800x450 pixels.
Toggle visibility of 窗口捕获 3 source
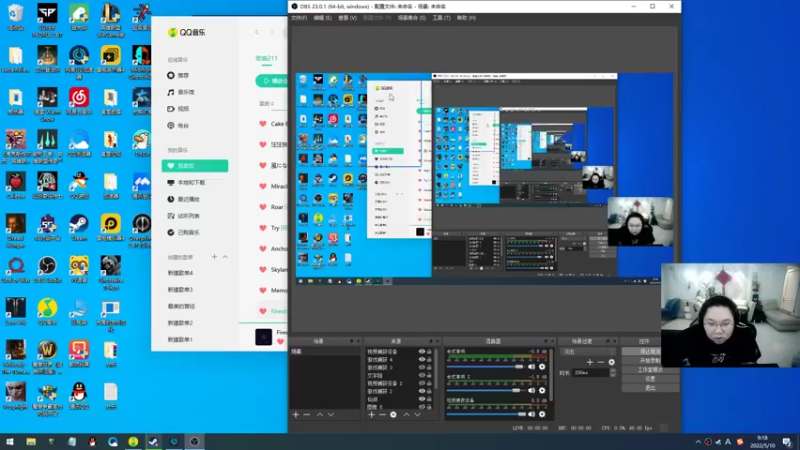(421, 367)
